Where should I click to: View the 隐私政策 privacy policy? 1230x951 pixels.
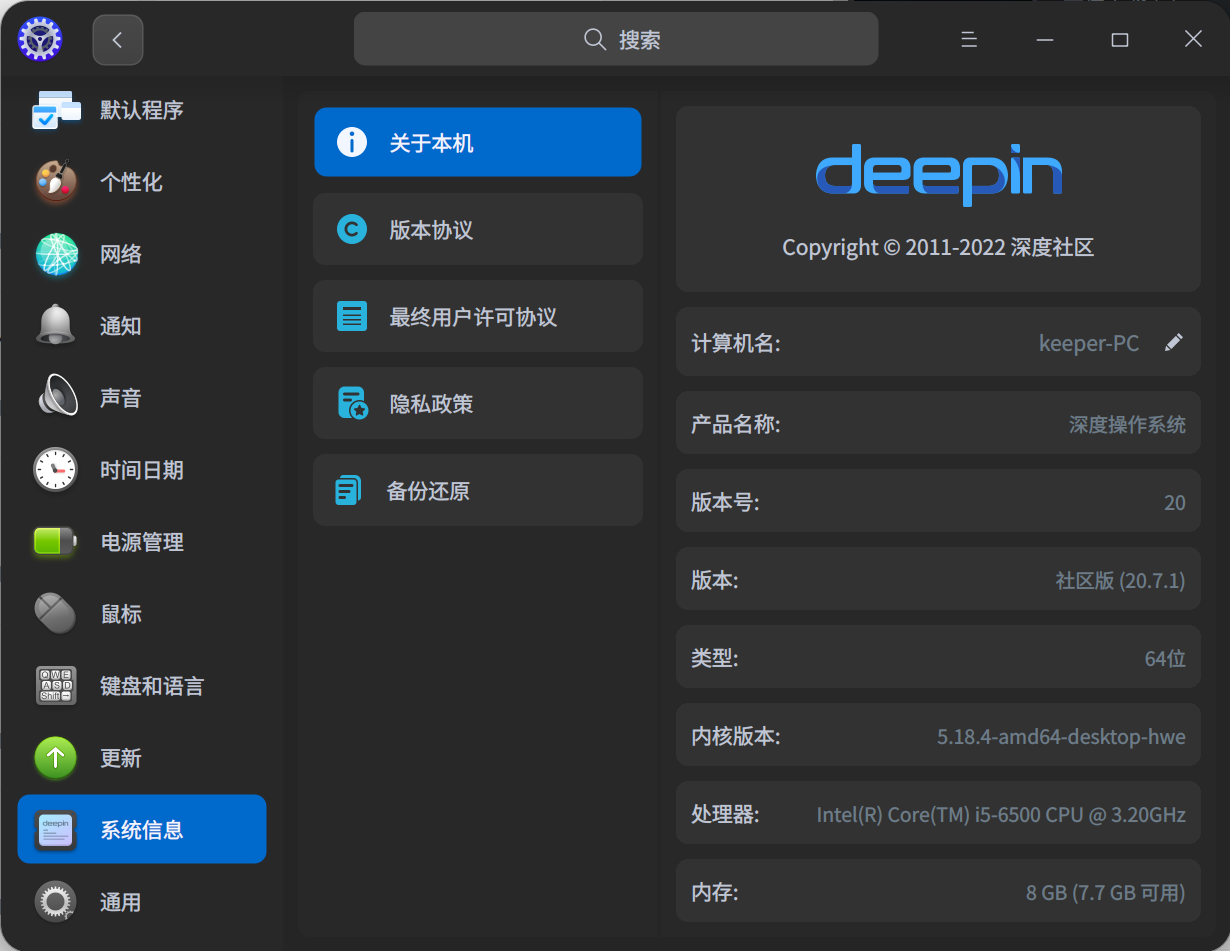[x=477, y=403]
